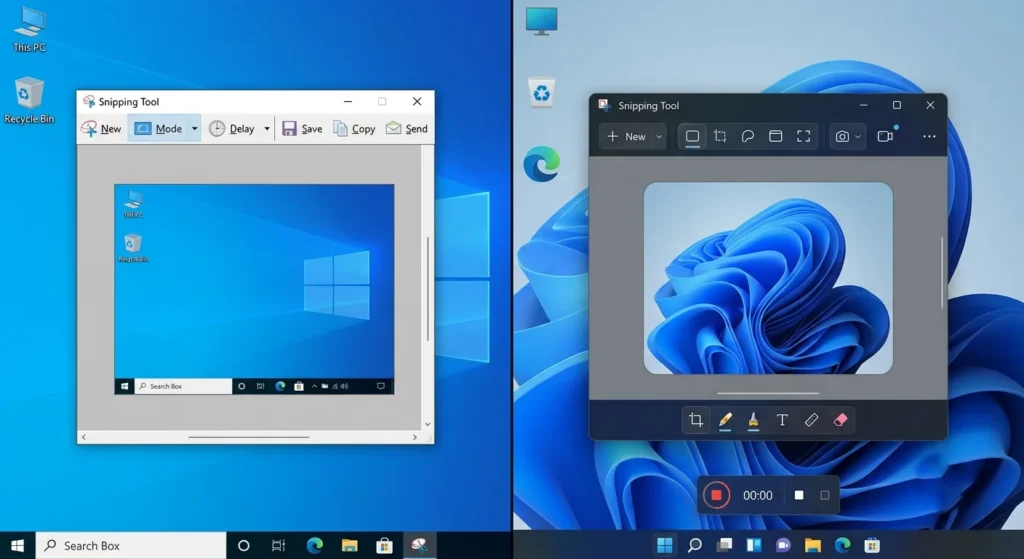Click the vertical scrollbar in Windows 11 Snipping Tool
The image size is (1024, 559).
942,272
